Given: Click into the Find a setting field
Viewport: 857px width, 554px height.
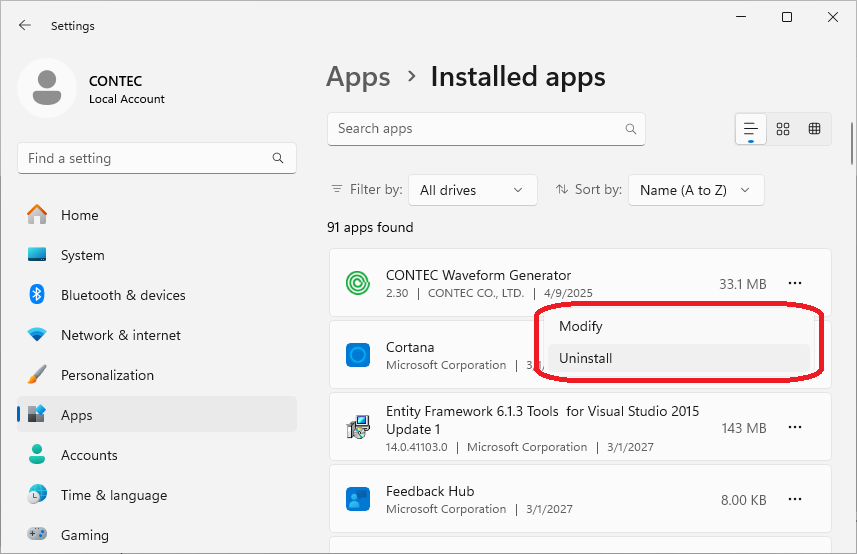Looking at the screenshot, I should [x=157, y=158].
